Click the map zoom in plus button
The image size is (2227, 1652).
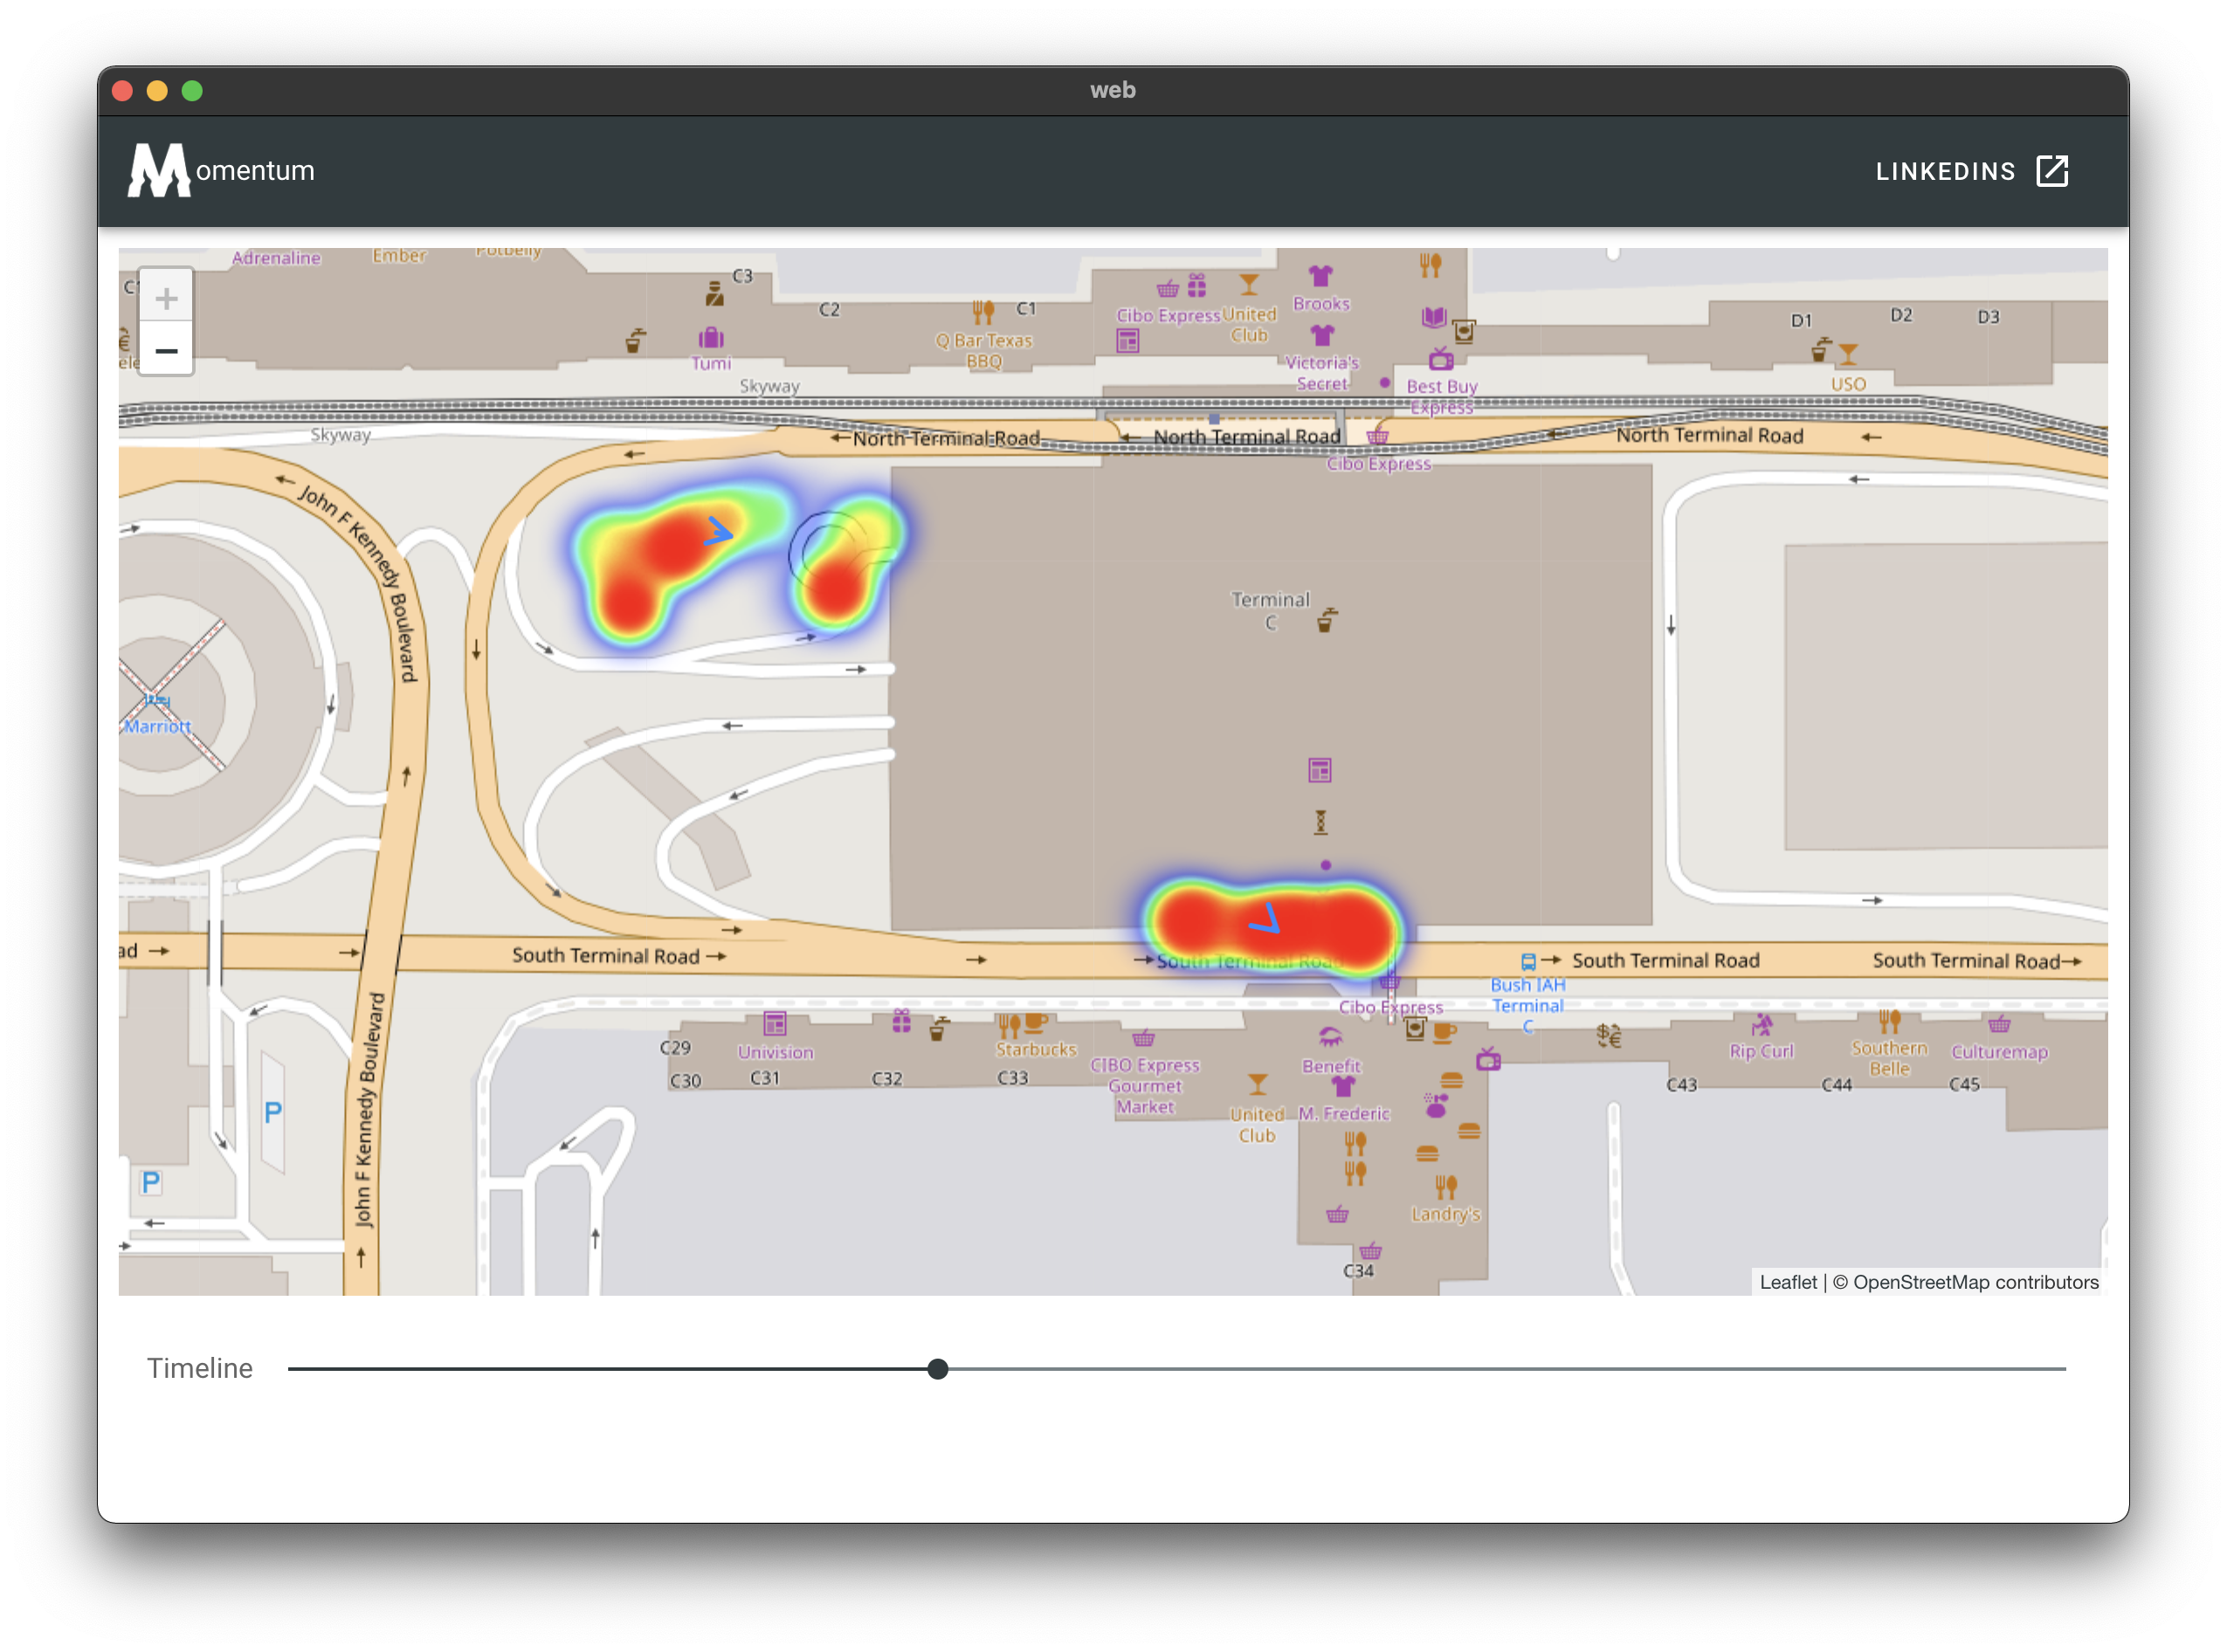pos(166,298)
